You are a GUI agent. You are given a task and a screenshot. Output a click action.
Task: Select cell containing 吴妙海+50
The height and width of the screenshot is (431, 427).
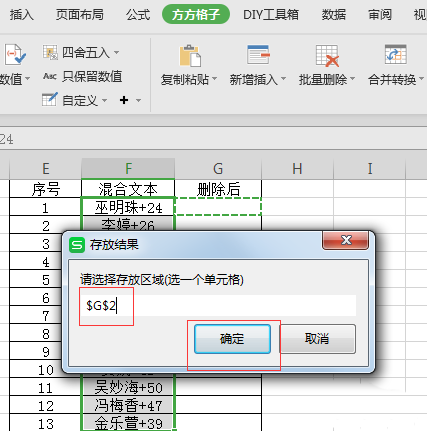(x=128, y=387)
